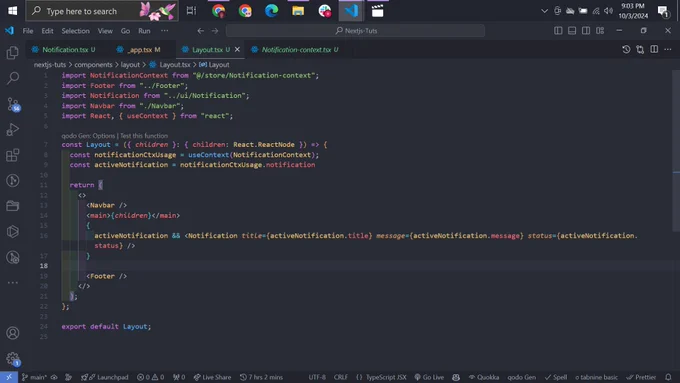Image resolution: width=680 pixels, height=383 pixels.
Task: Open the Edit menu
Action: 47,31
